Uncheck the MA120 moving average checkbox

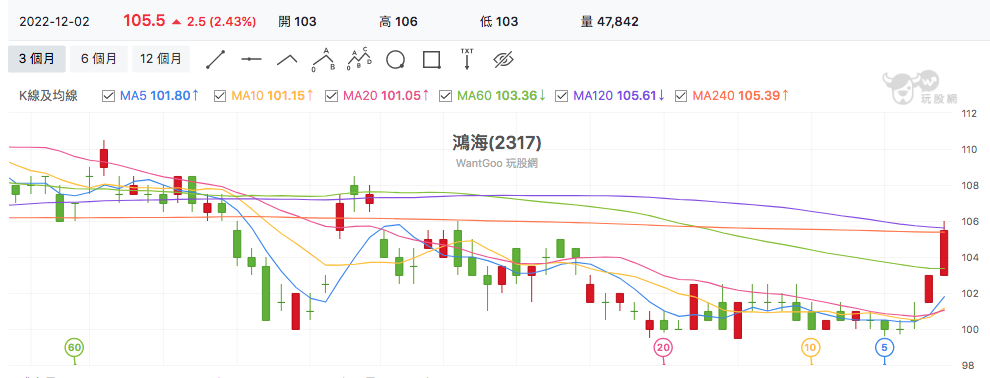coord(561,96)
